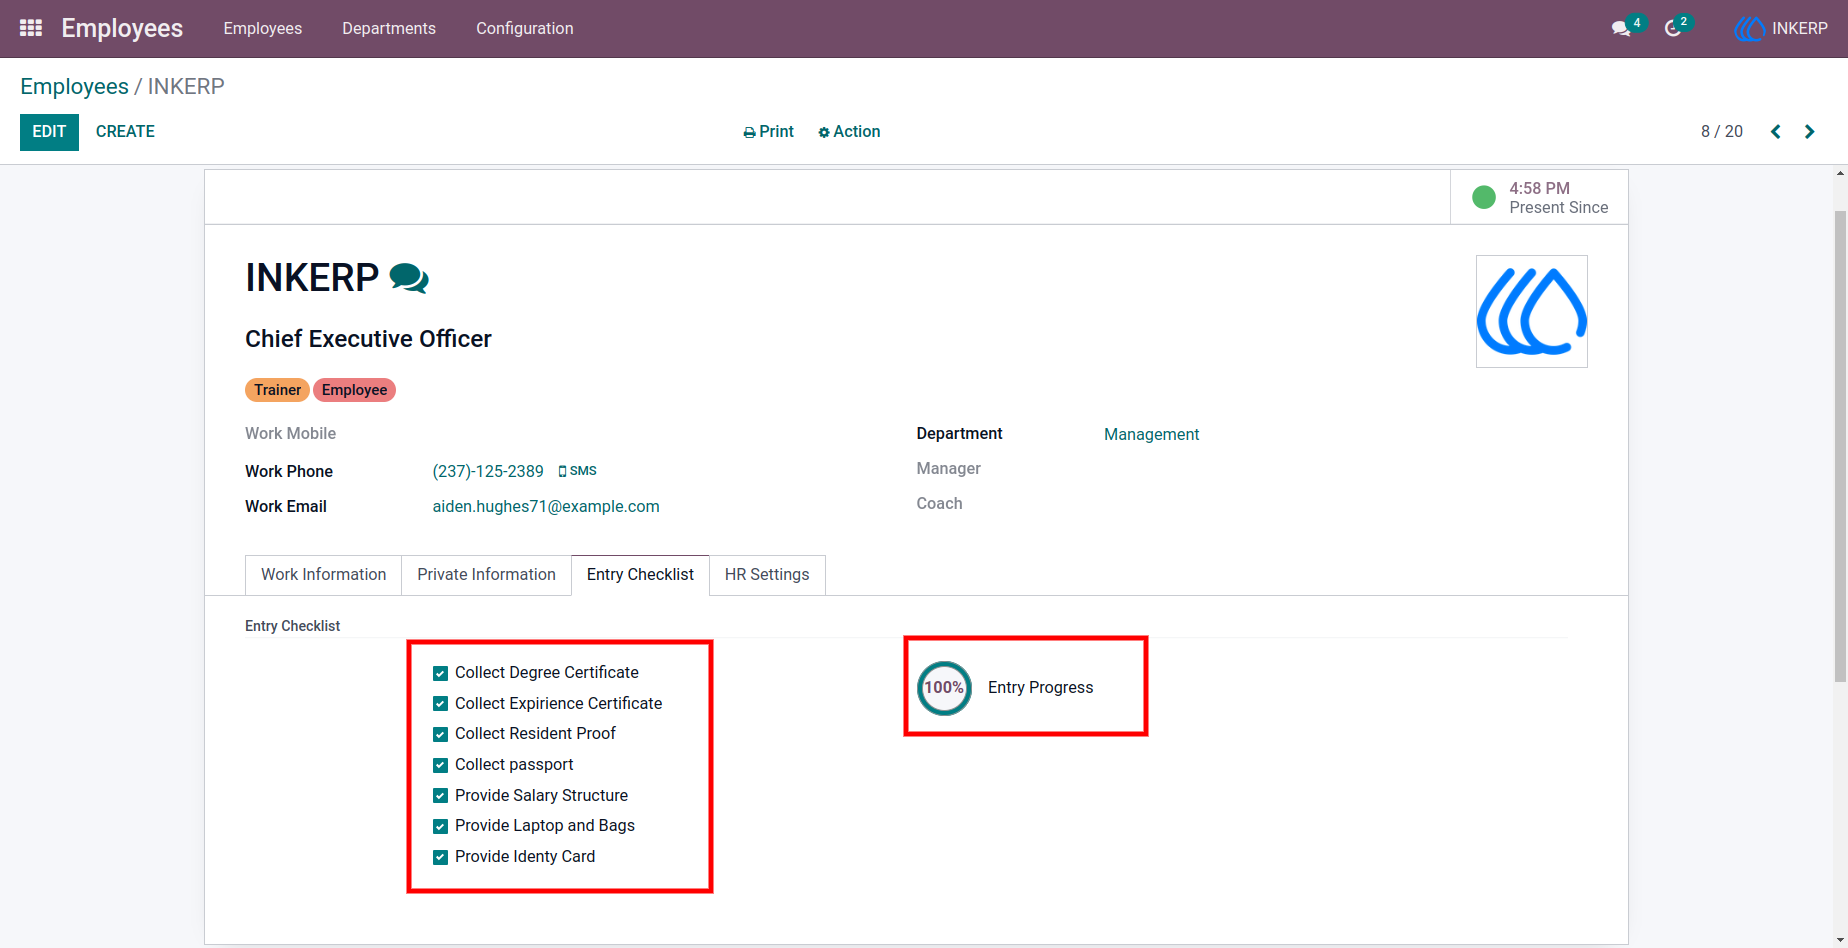Toggle the Provide Identy Card checkbox
1848x948 pixels.
pyautogui.click(x=440, y=857)
